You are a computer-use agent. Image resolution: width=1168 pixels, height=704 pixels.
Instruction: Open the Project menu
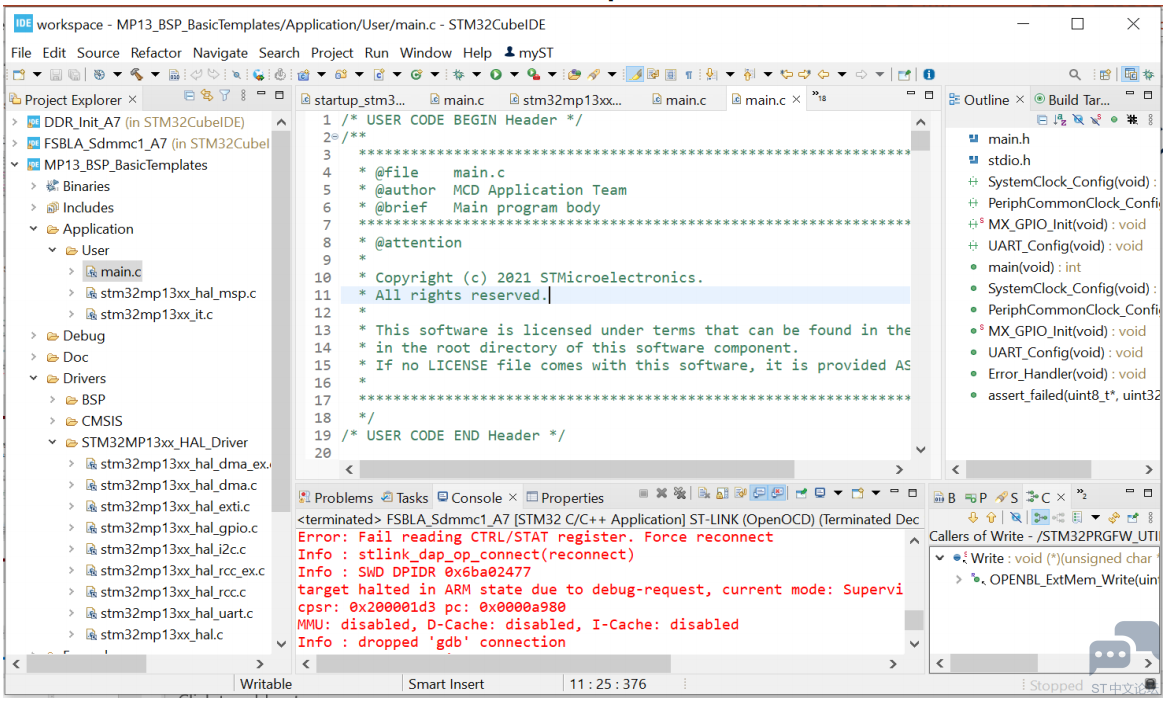[331, 53]
